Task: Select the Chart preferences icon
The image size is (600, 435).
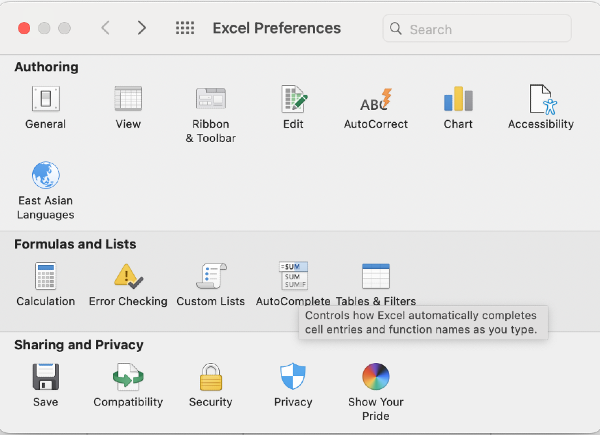Action: [458, 100]
